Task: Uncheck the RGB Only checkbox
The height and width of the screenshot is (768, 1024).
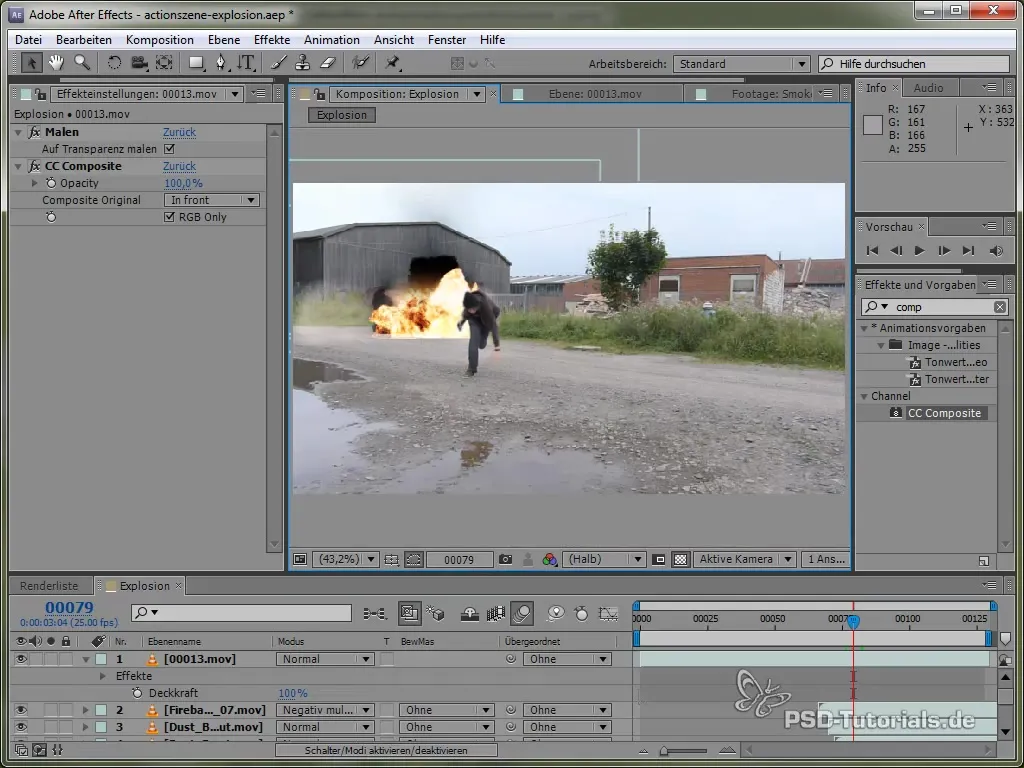Action: 169,217
